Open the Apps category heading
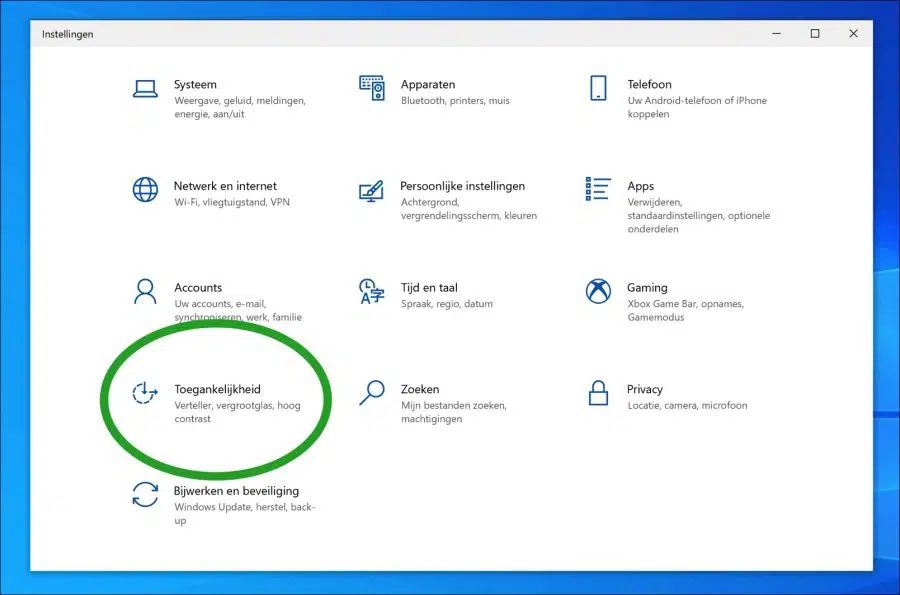The image size is (900, 595). click(x=641, y=186)
